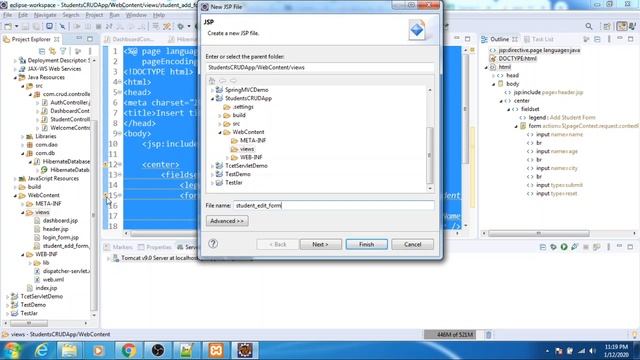The width and height of the screenshot is (640, 360).
Task: Open the File menu
Action: (7, 15)
